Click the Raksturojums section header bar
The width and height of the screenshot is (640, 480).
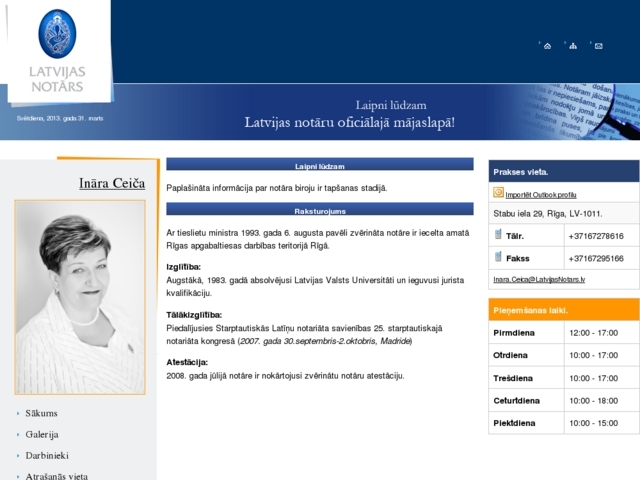(x=320, y=209)
